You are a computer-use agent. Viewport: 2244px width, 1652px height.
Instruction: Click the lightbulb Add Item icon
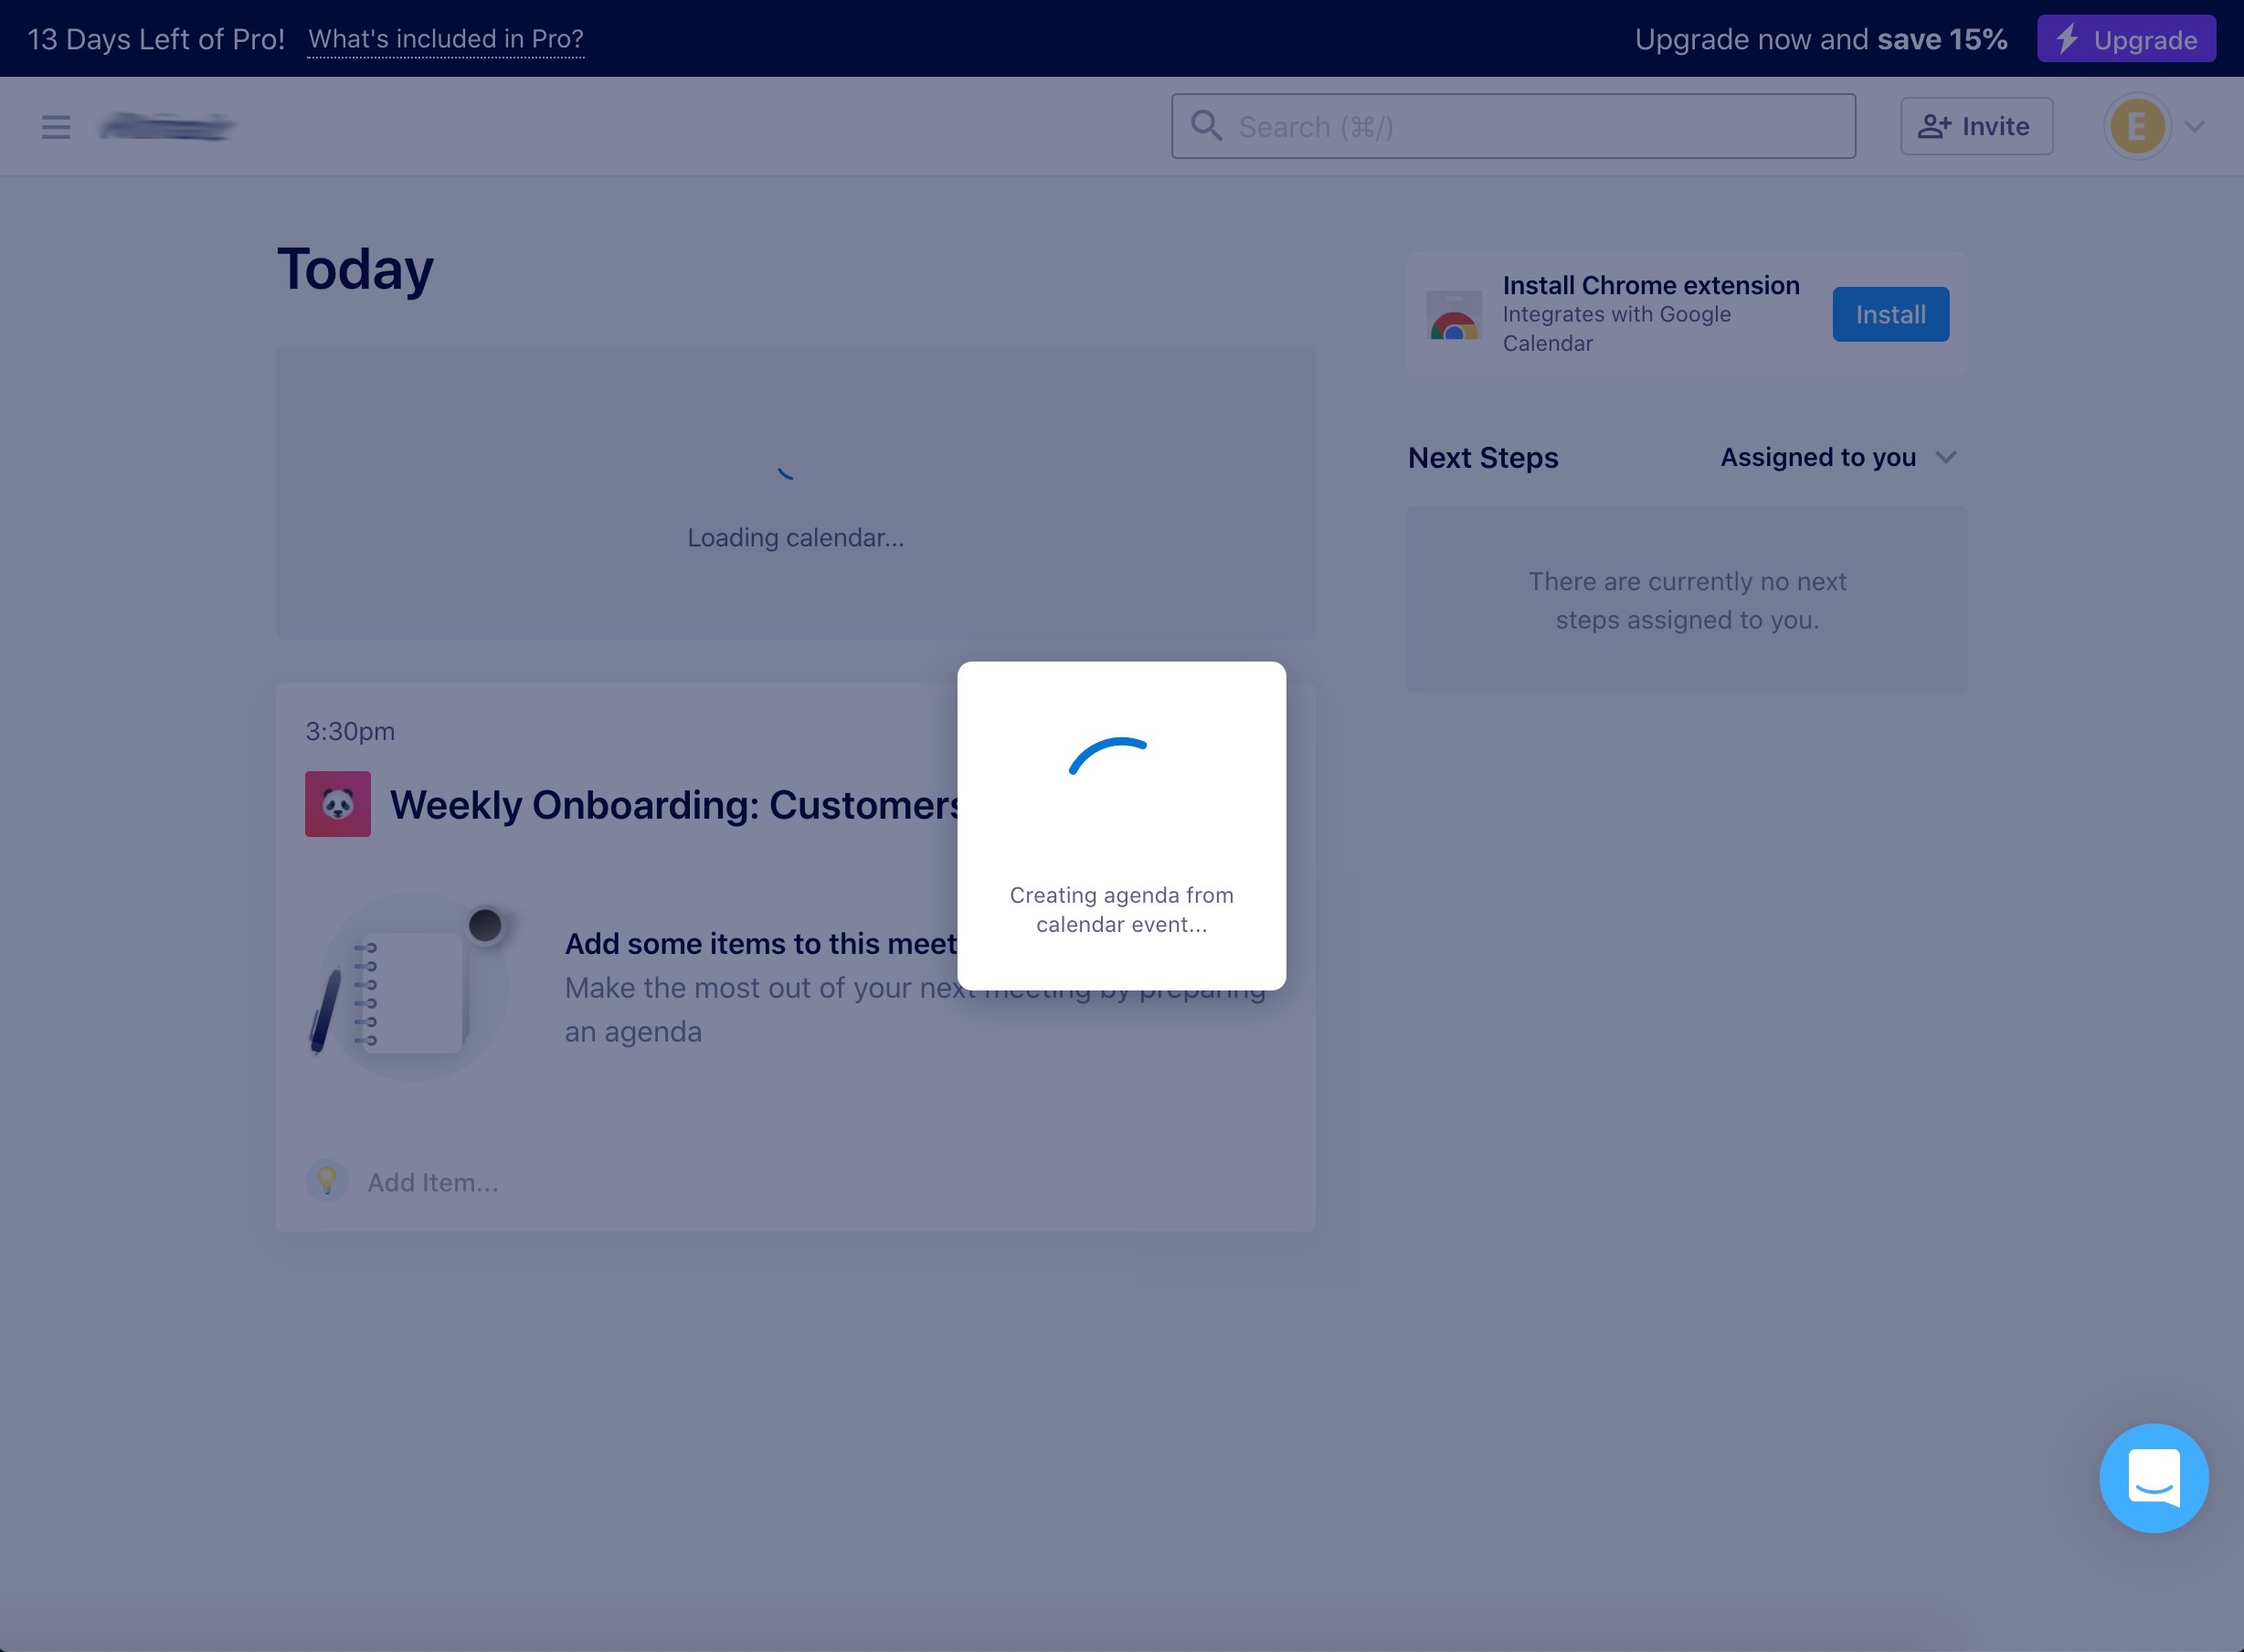click(326, 1181)
